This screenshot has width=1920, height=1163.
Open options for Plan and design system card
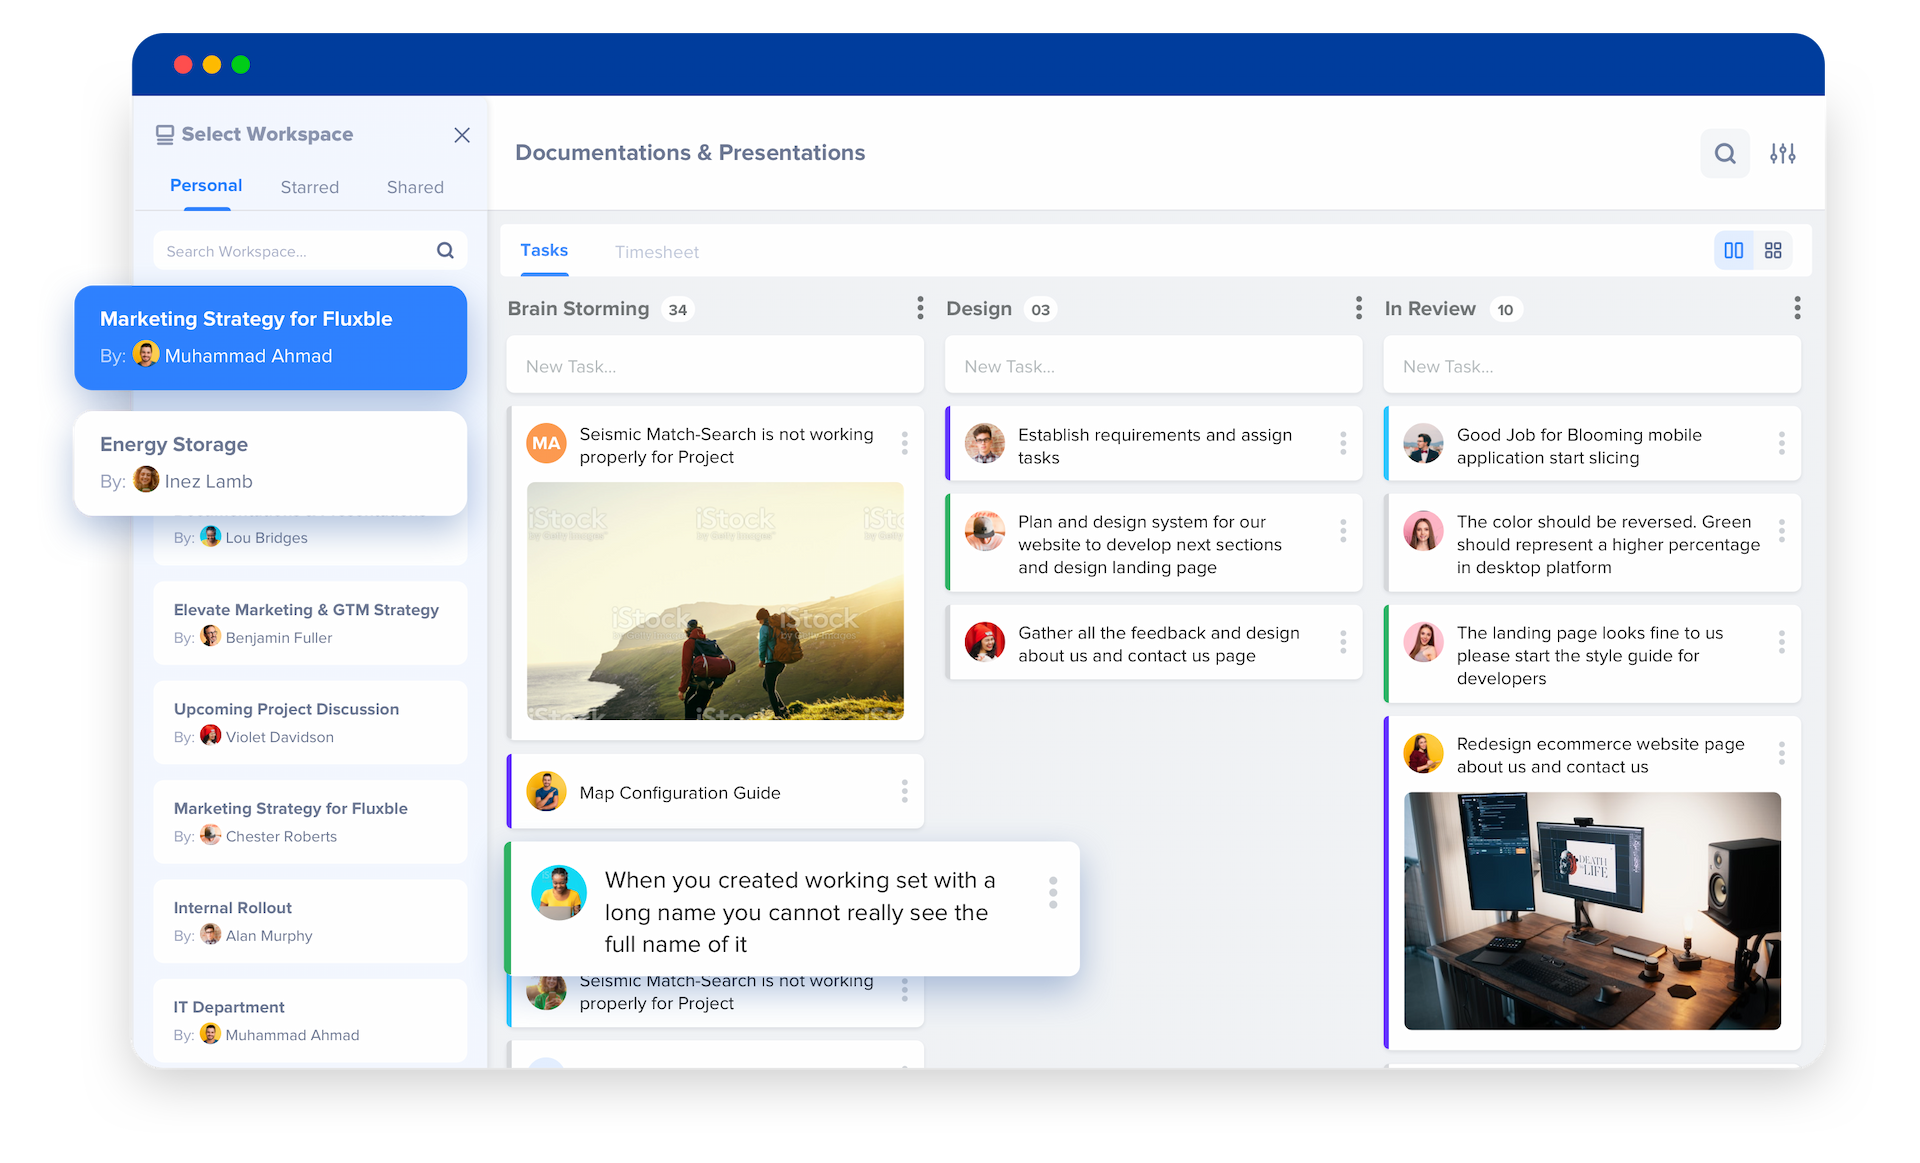1343,531
